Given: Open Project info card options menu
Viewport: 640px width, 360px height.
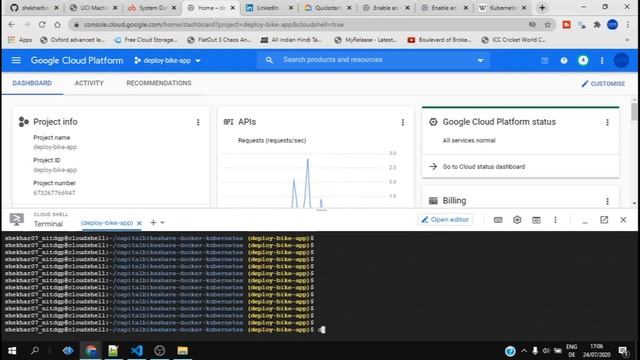Looking at the screenshot, I should click(x=198, y=122).
